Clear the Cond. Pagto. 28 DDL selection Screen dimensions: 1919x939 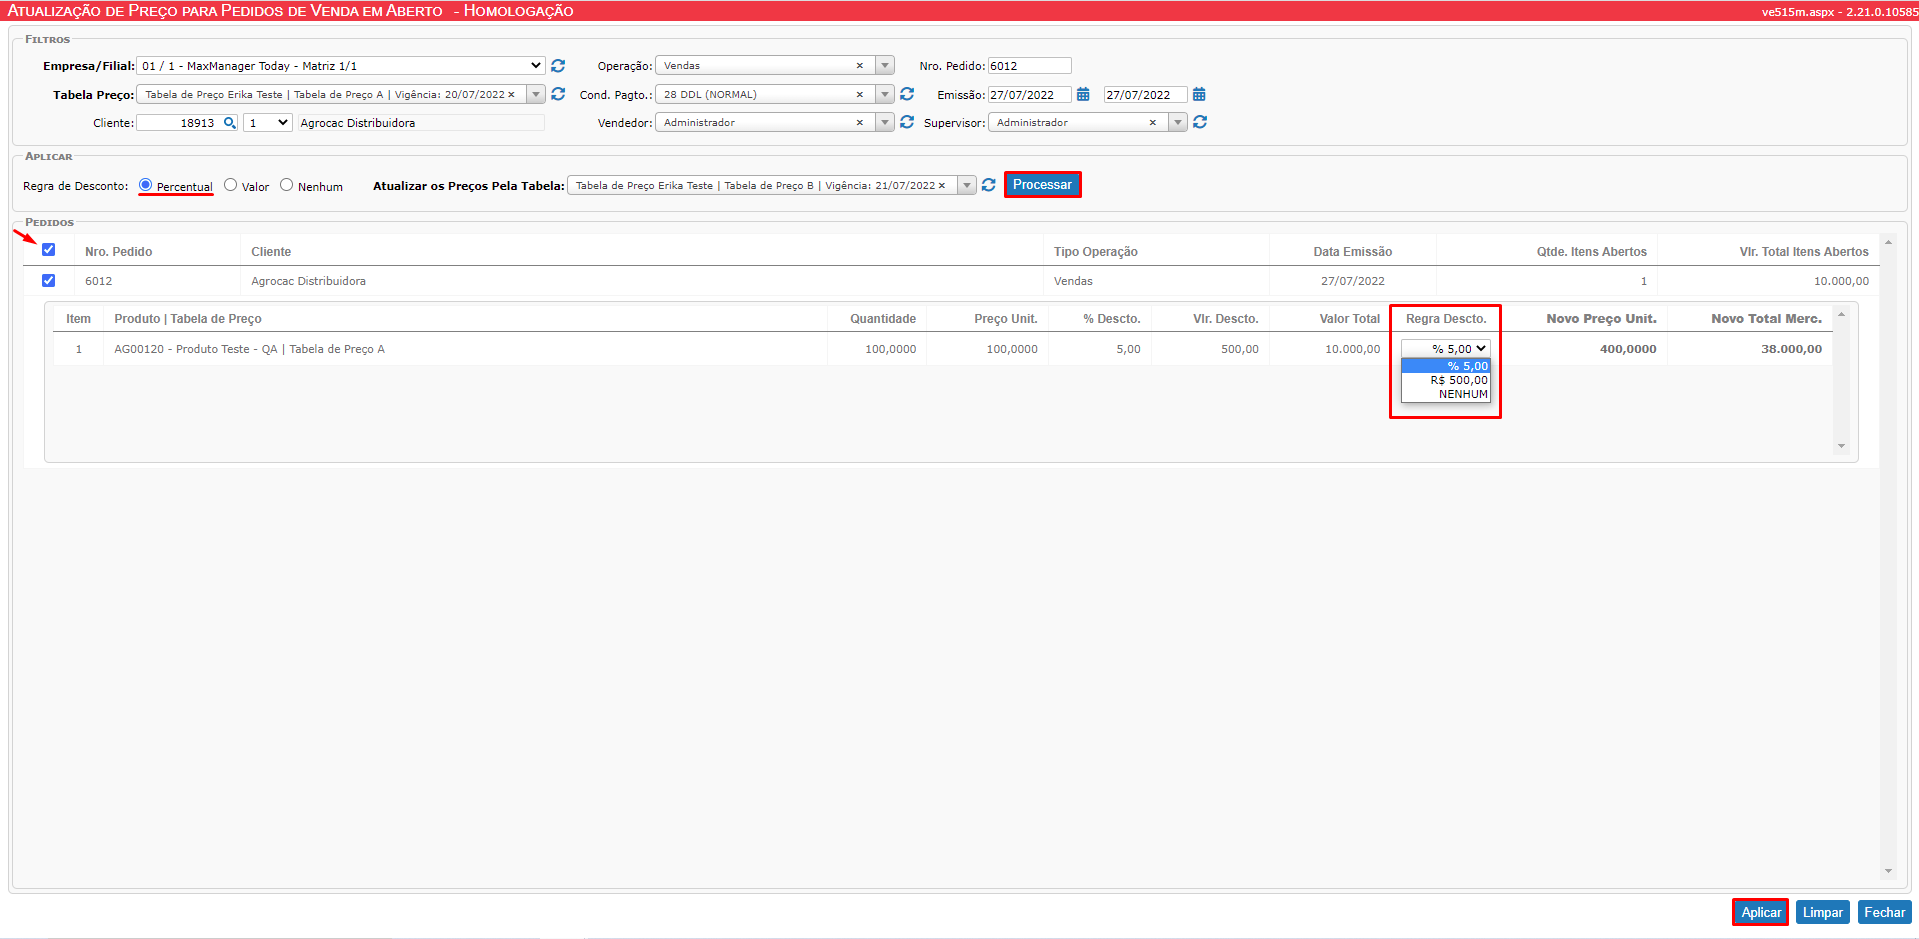coord(859,95)
